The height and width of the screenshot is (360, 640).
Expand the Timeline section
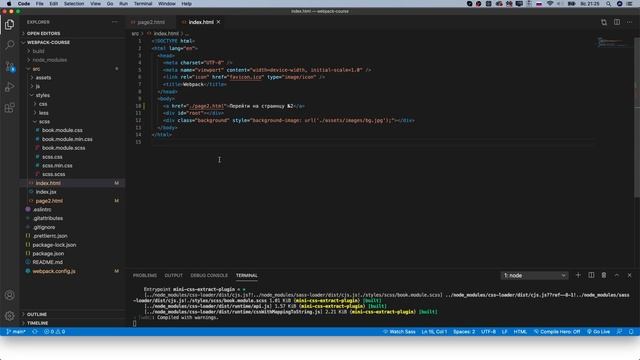tap(37, 323)
